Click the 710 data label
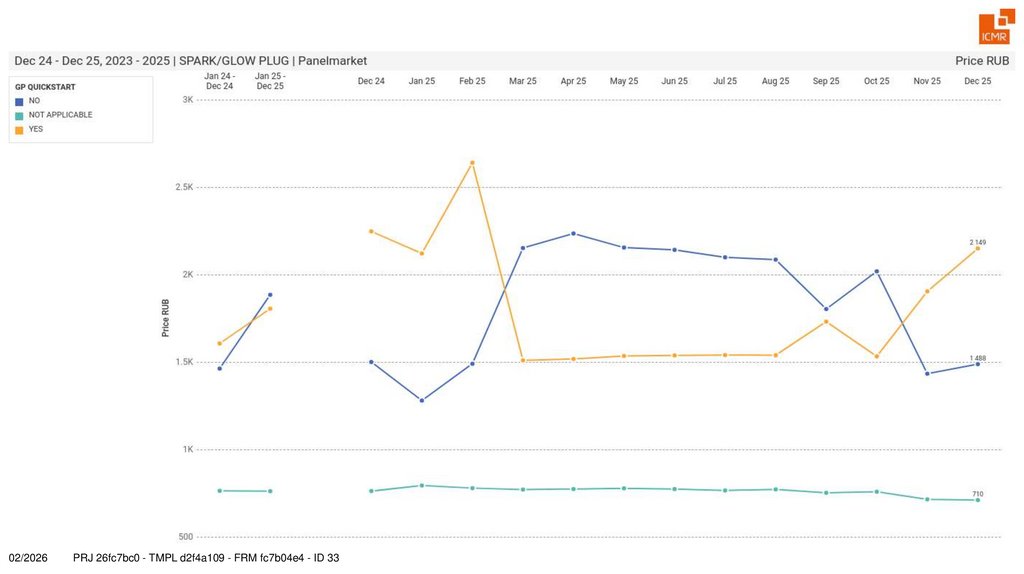 [x=977, y=493]
